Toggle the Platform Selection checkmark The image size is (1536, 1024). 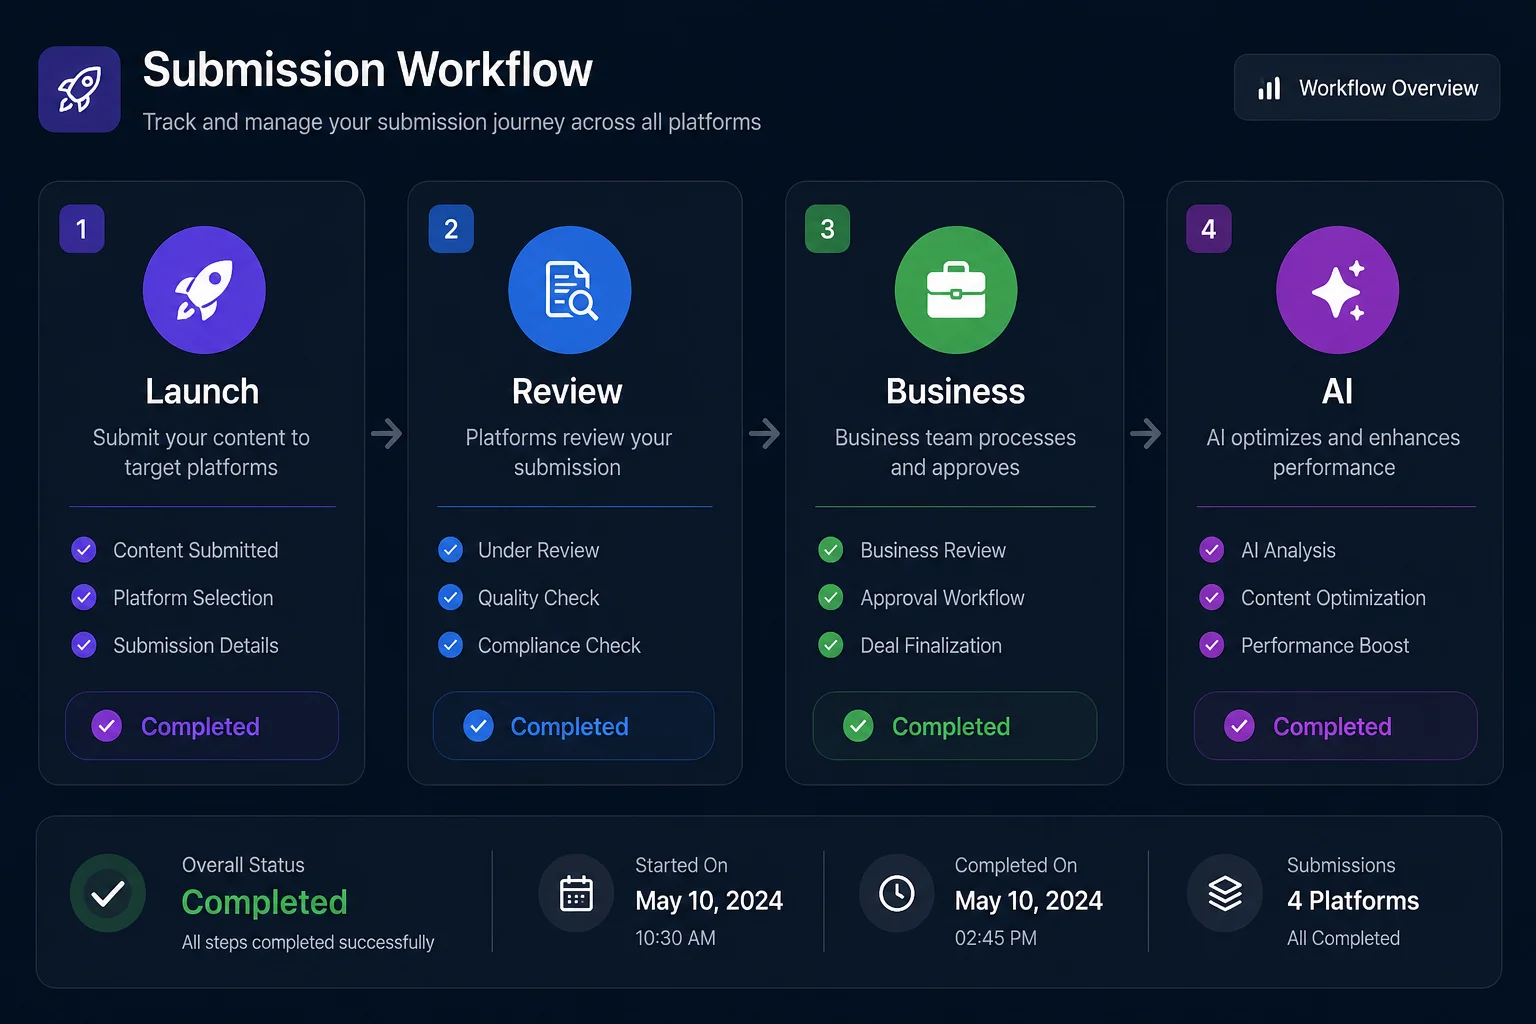(84, 598)
